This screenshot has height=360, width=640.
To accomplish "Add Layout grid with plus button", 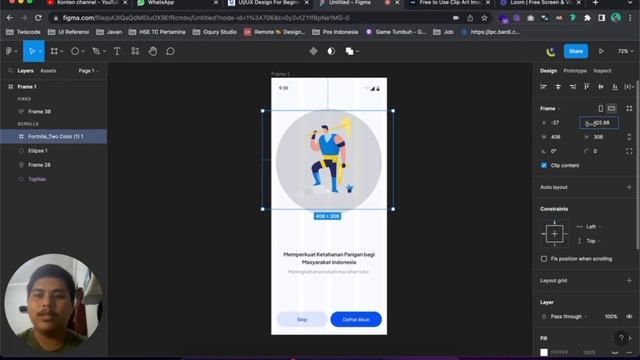I will pos(629,280).
